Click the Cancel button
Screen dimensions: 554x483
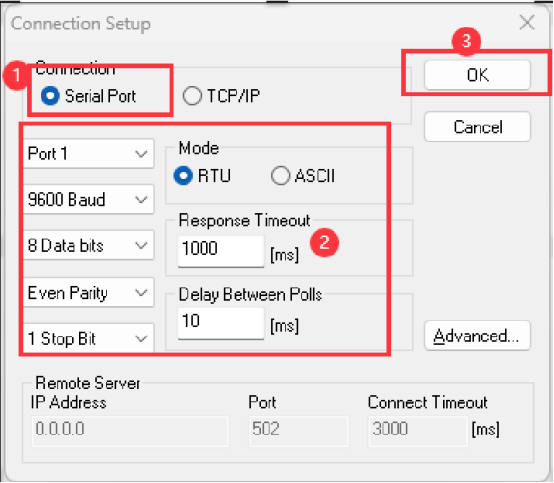tap(477, 127)
